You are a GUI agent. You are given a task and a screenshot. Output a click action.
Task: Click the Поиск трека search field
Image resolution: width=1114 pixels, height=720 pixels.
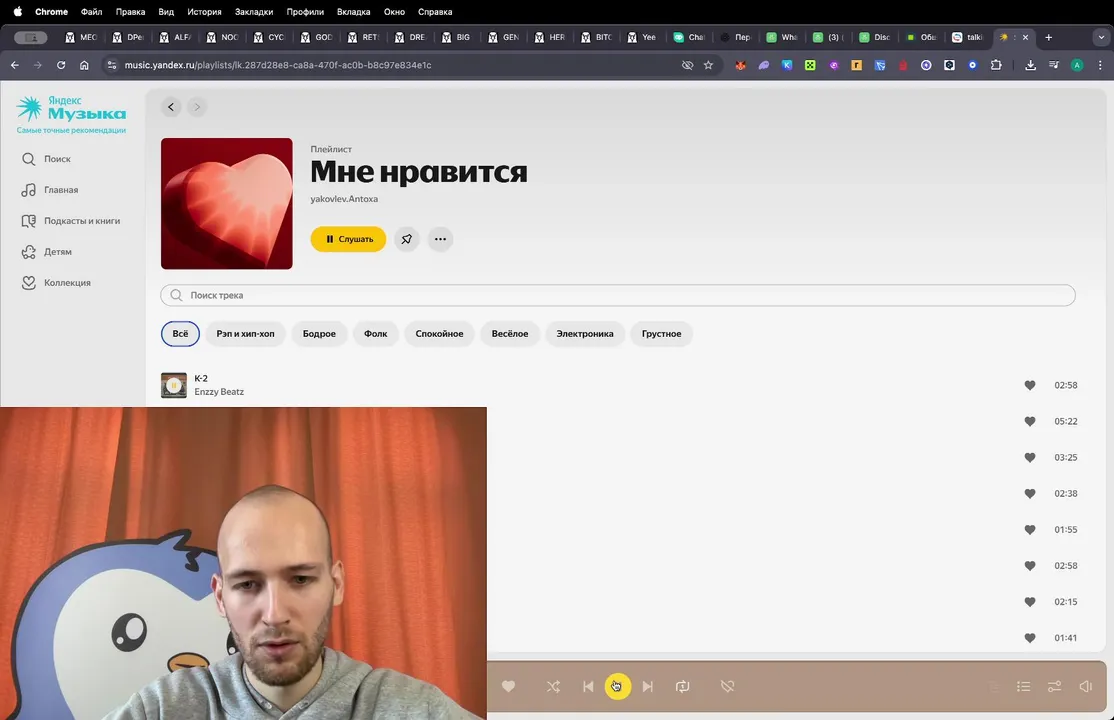[617, 295]
